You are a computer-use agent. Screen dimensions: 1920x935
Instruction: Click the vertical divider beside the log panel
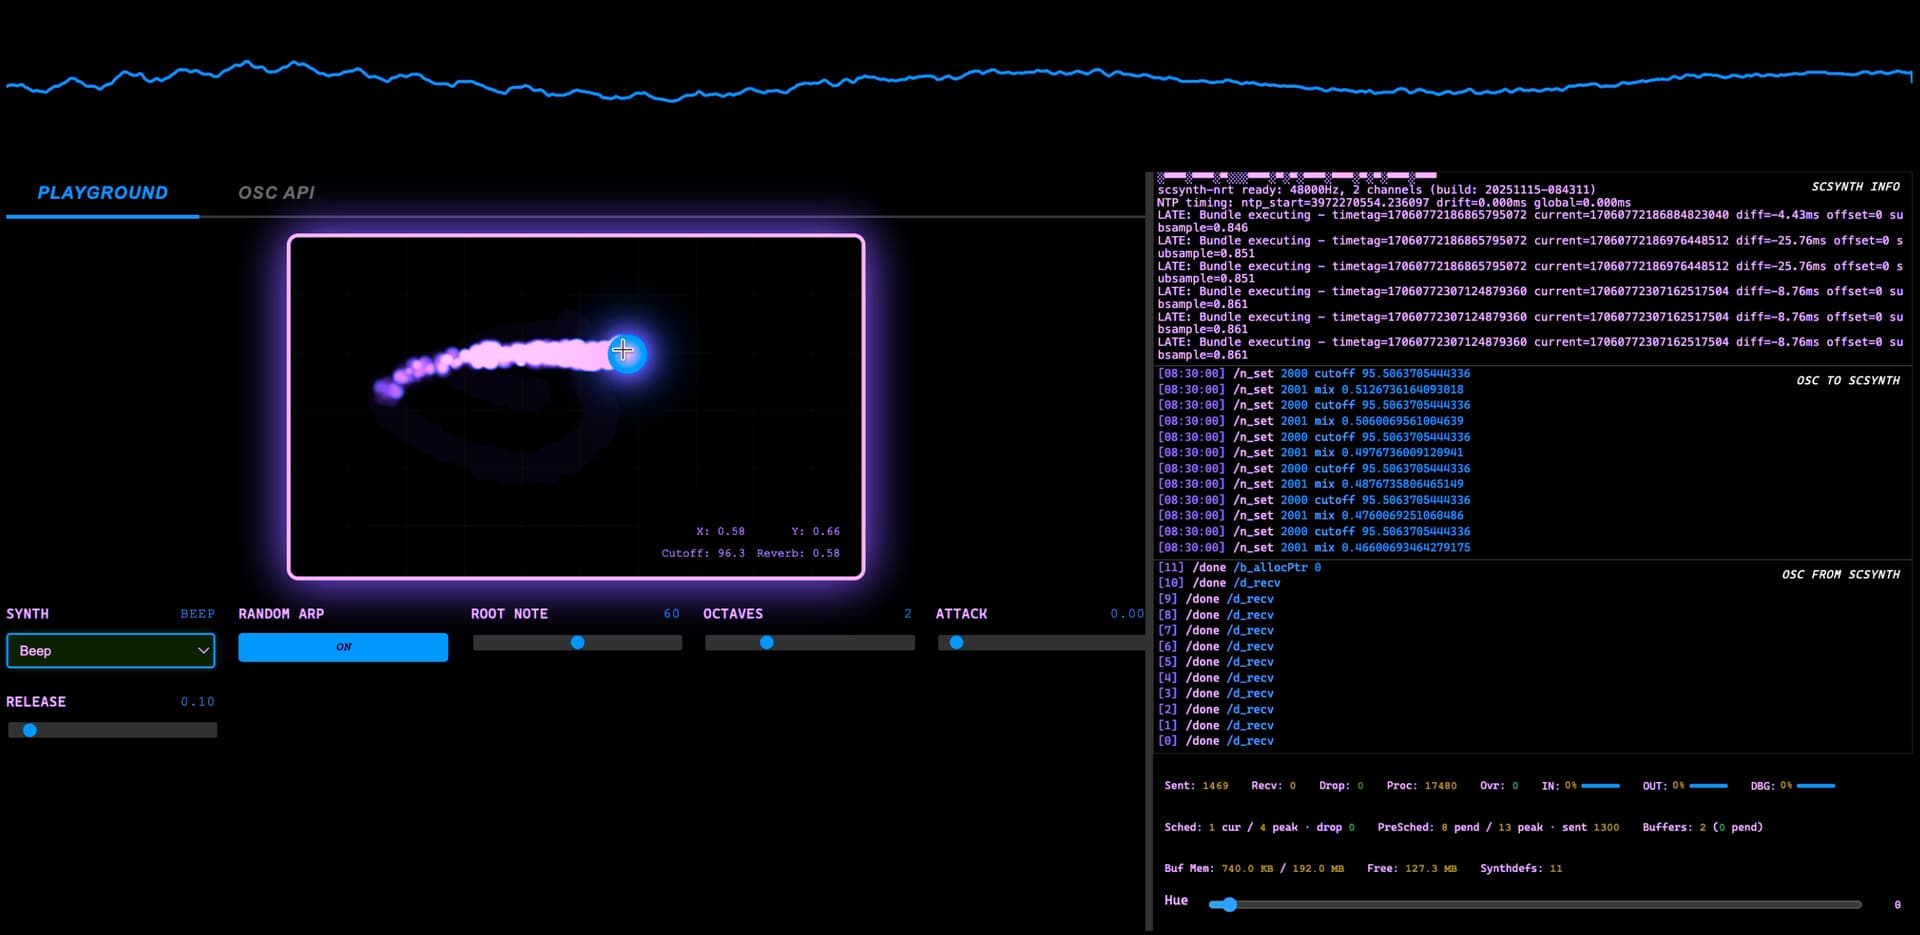(1148, 550)
